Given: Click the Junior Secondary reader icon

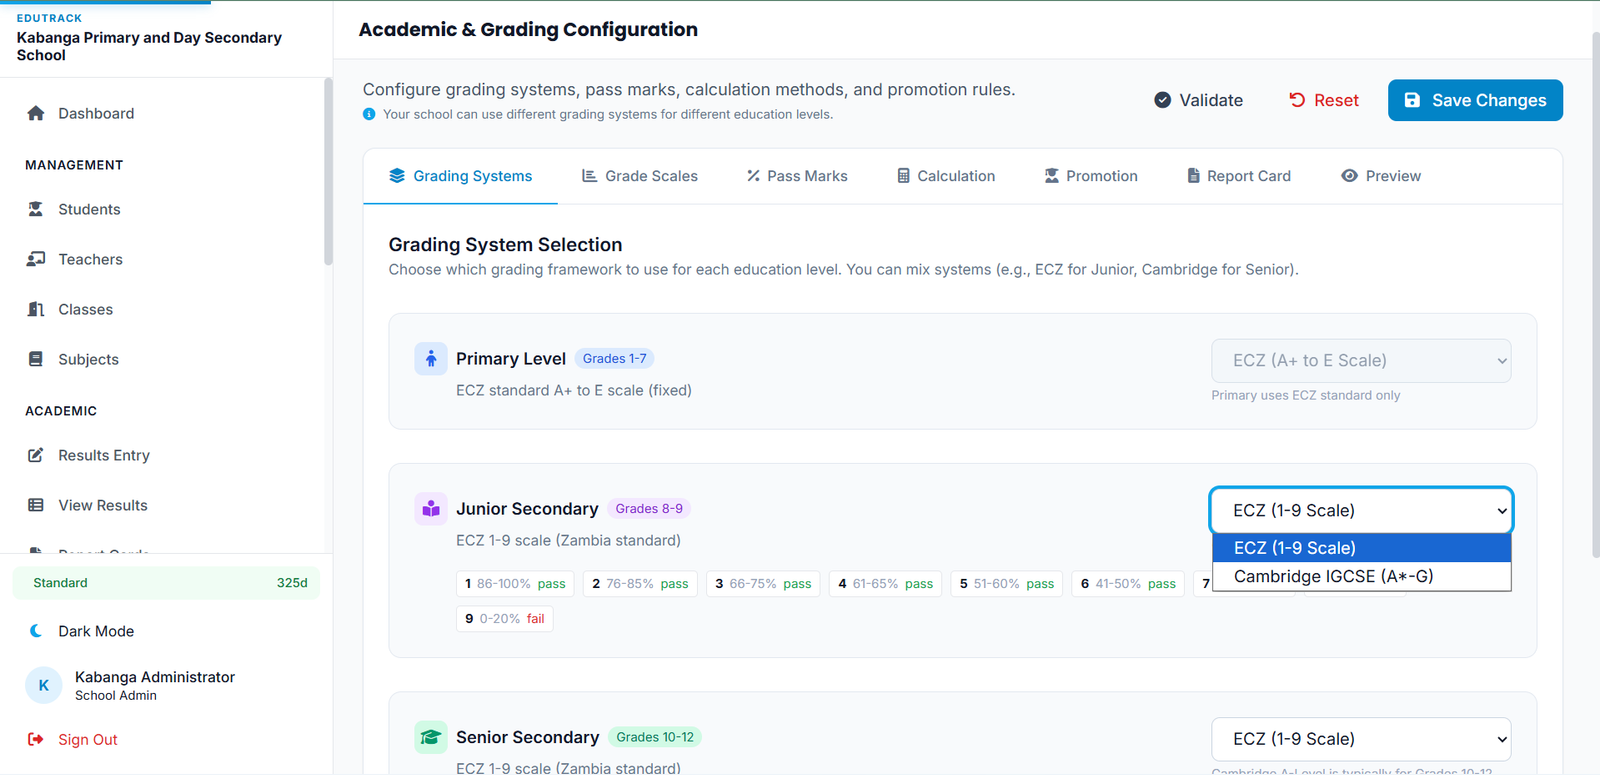Looking at the screenshot, I should [x=431, y=508].
